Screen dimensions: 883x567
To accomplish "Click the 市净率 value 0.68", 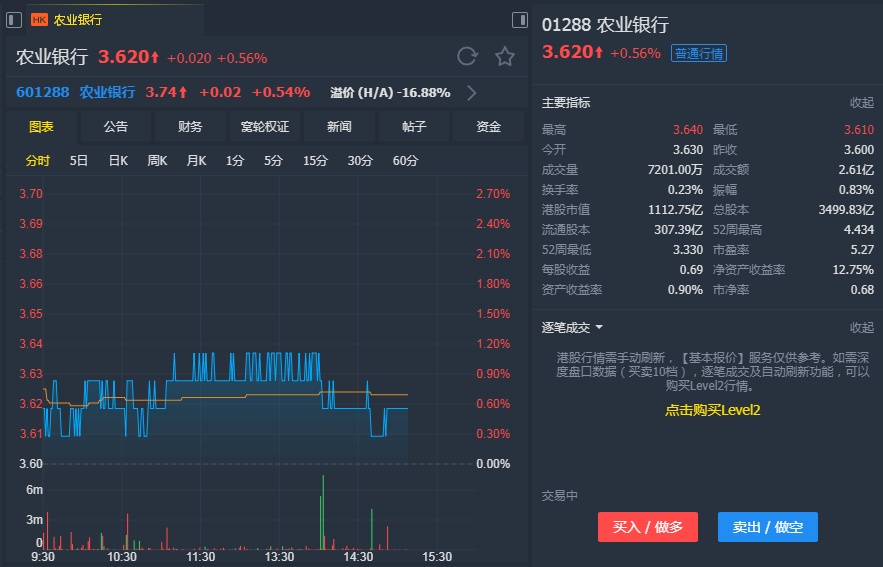I will click(862, 290).
